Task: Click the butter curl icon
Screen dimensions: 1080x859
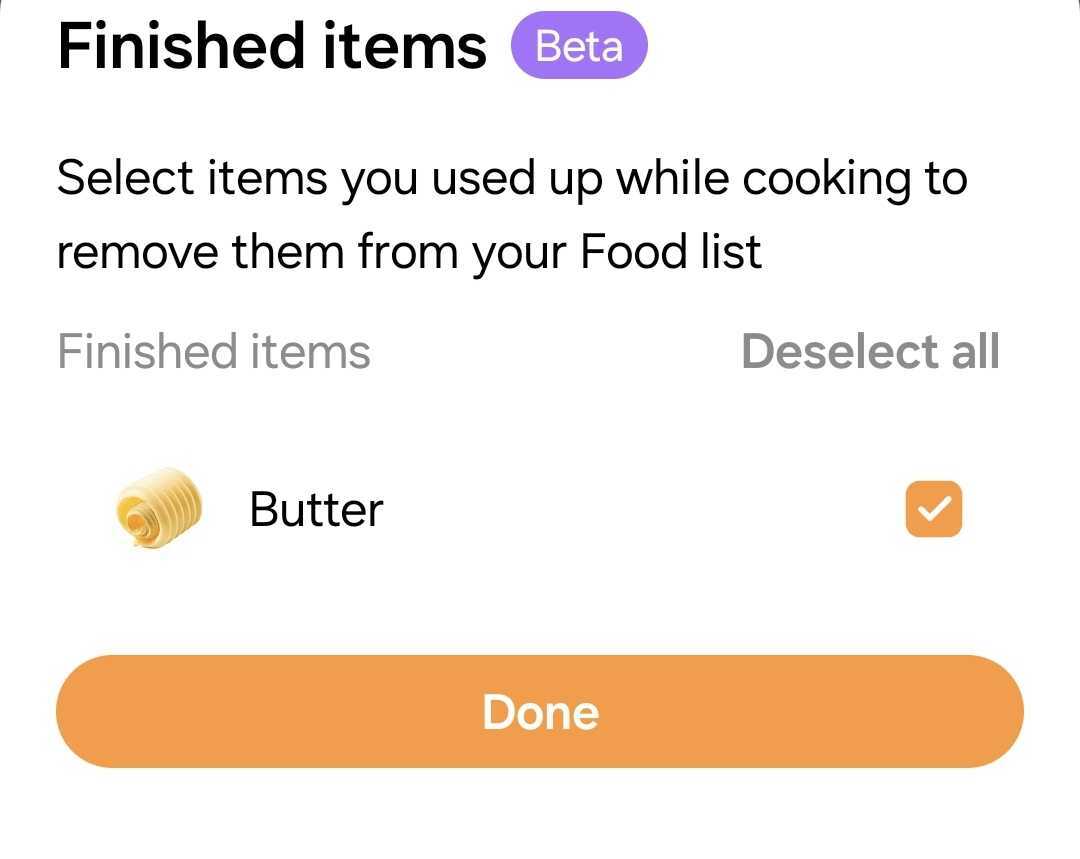Action: pos(159,508)
